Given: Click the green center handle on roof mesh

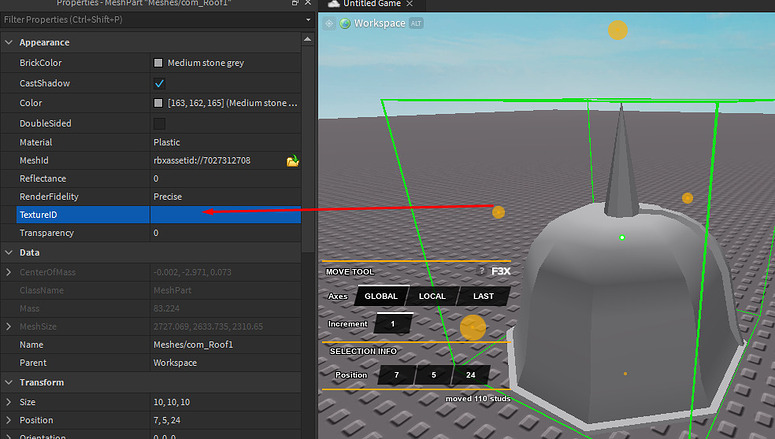Looking at the screenshot, I should 622,238.
